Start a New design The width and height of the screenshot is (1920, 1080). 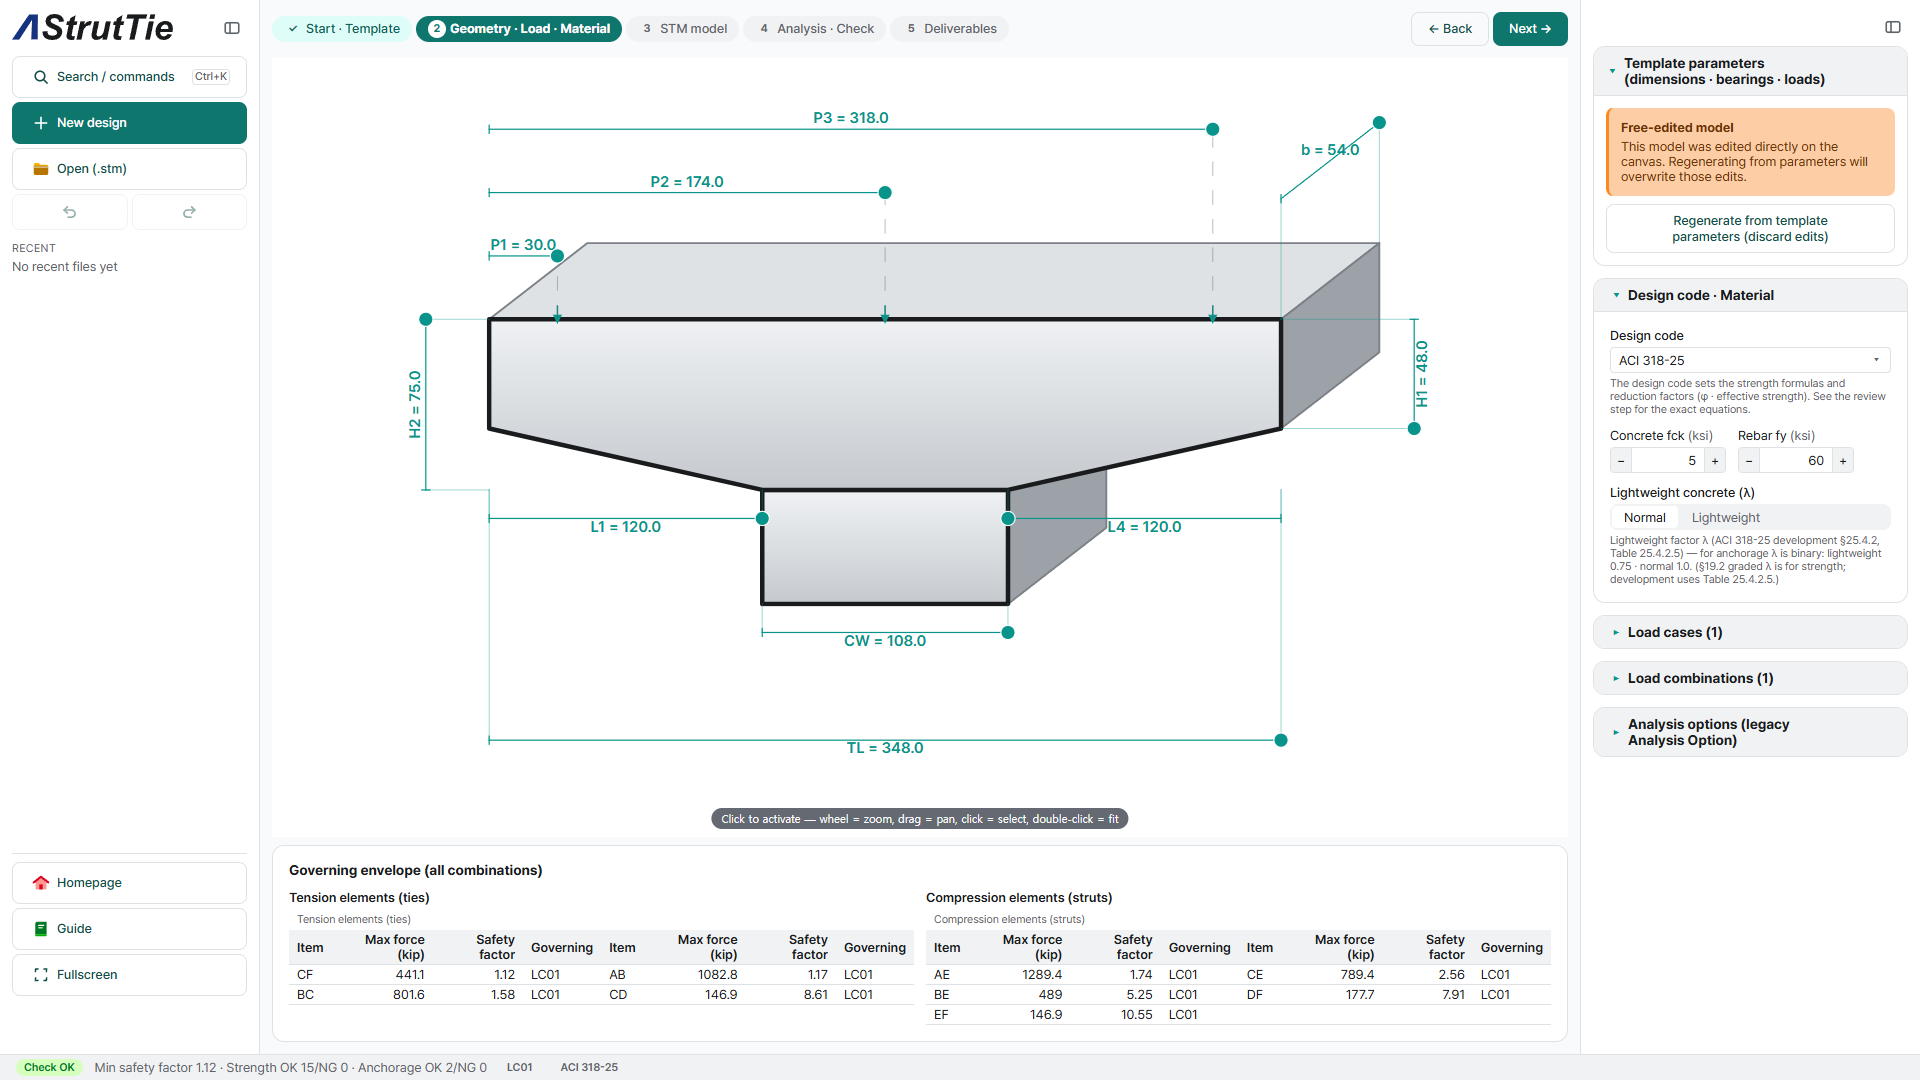129,123
